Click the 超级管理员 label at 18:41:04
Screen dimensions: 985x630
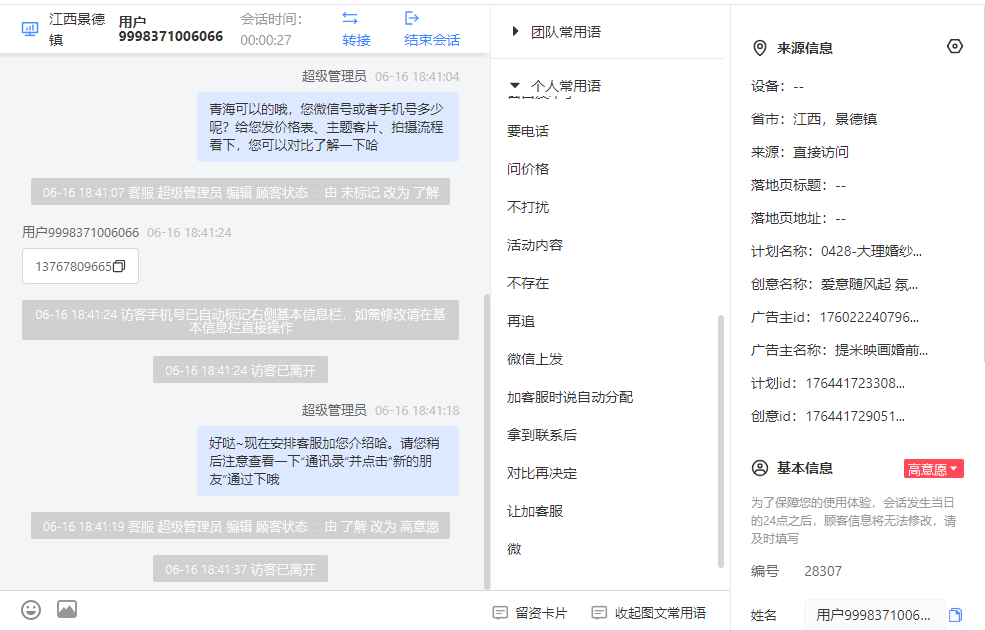coord(334,77)
